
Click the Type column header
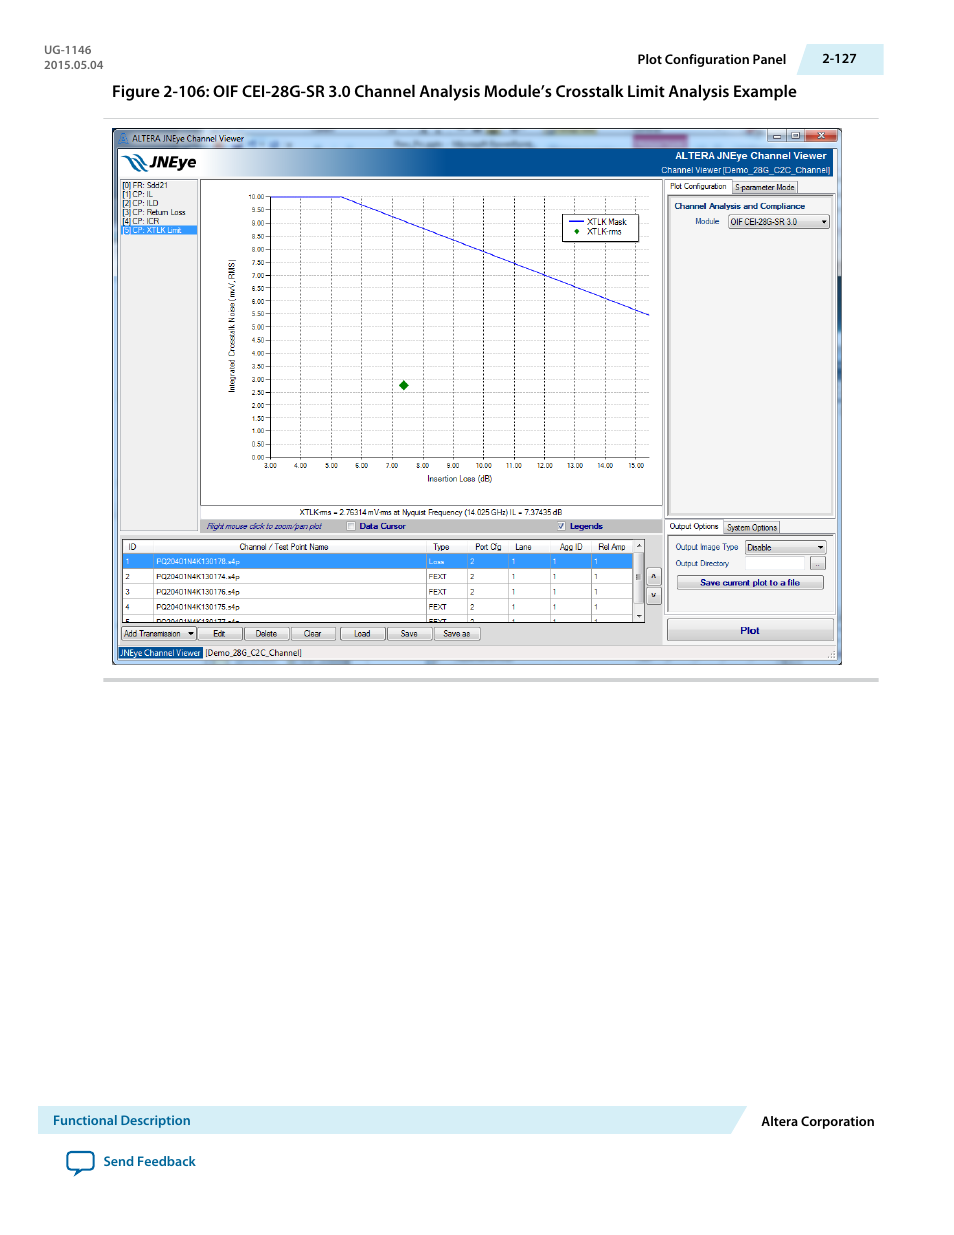click(x=441, y=547)
